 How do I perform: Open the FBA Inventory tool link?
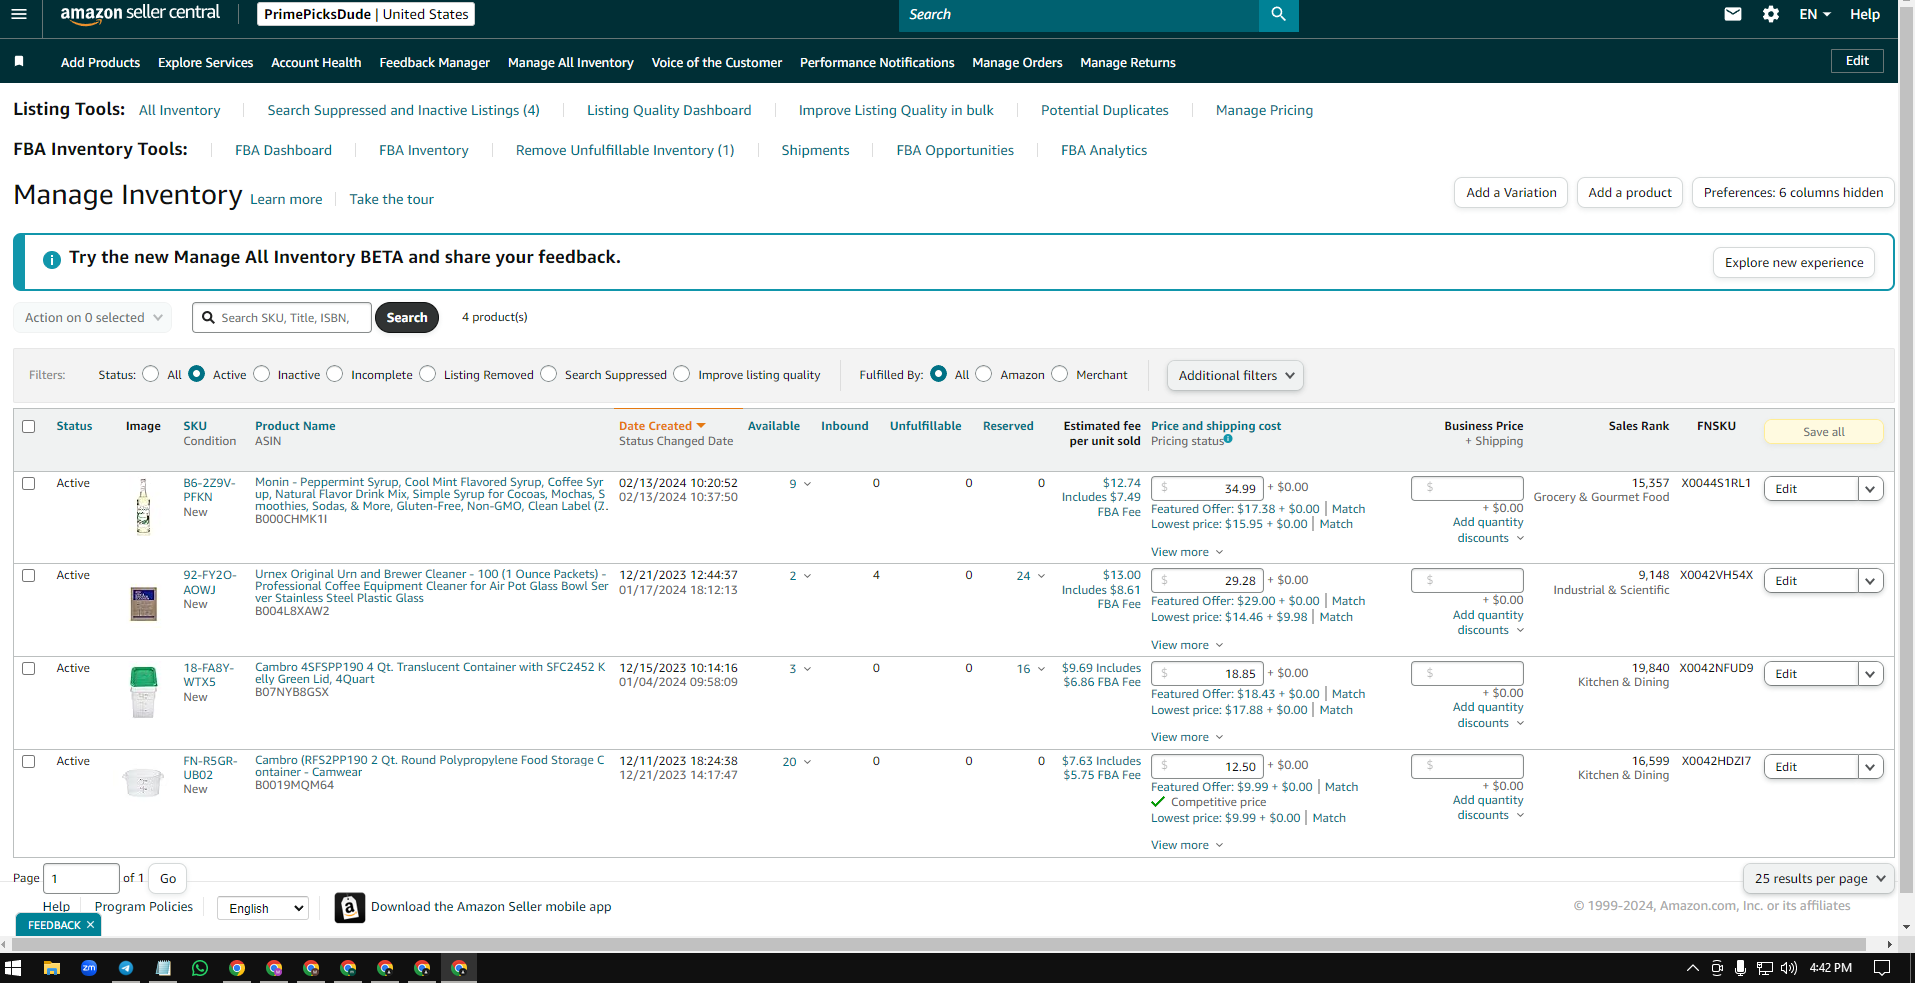[423, 150]
